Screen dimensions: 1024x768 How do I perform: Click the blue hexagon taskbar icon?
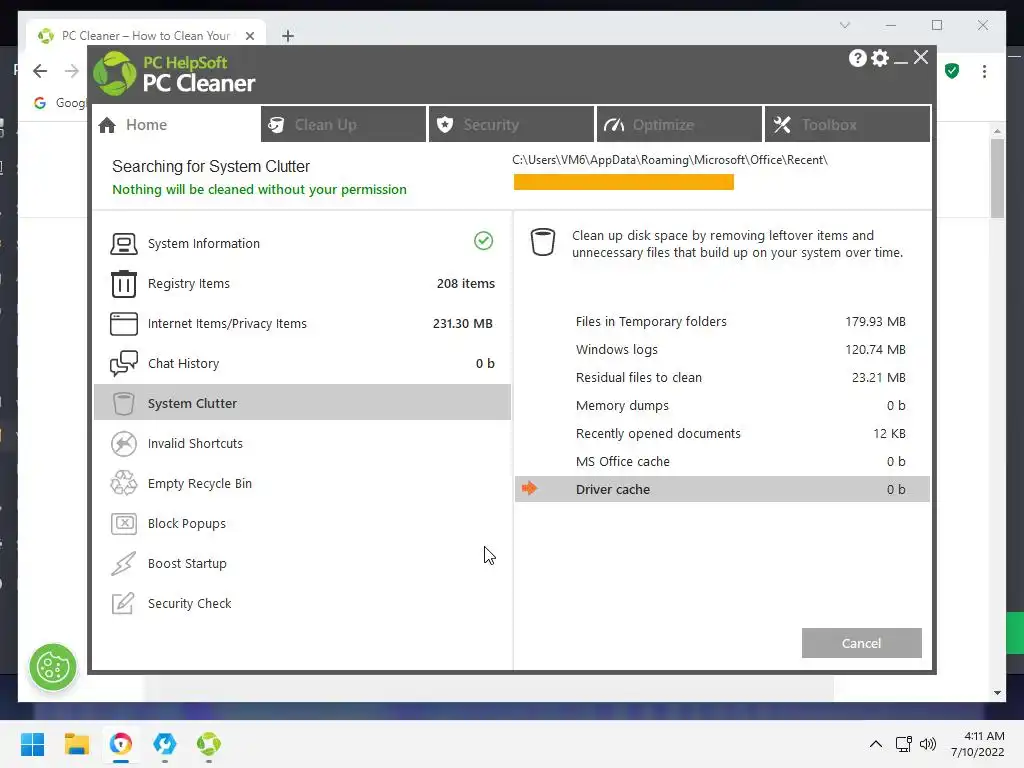click(x=165, y=744)
